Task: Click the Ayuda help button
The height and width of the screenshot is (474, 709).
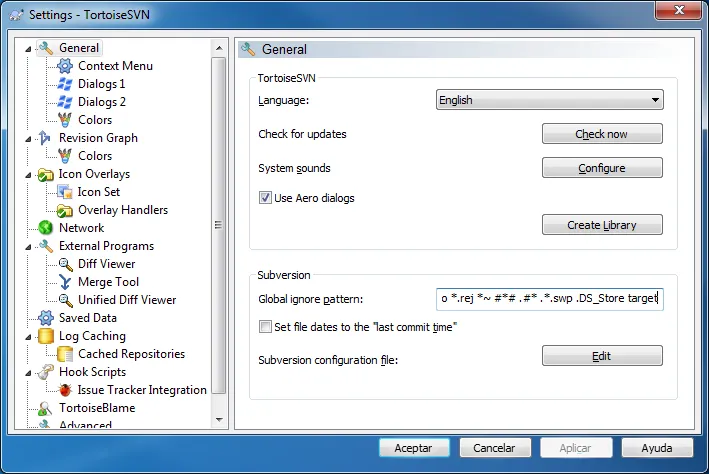Action: click(x=657, y=448)
